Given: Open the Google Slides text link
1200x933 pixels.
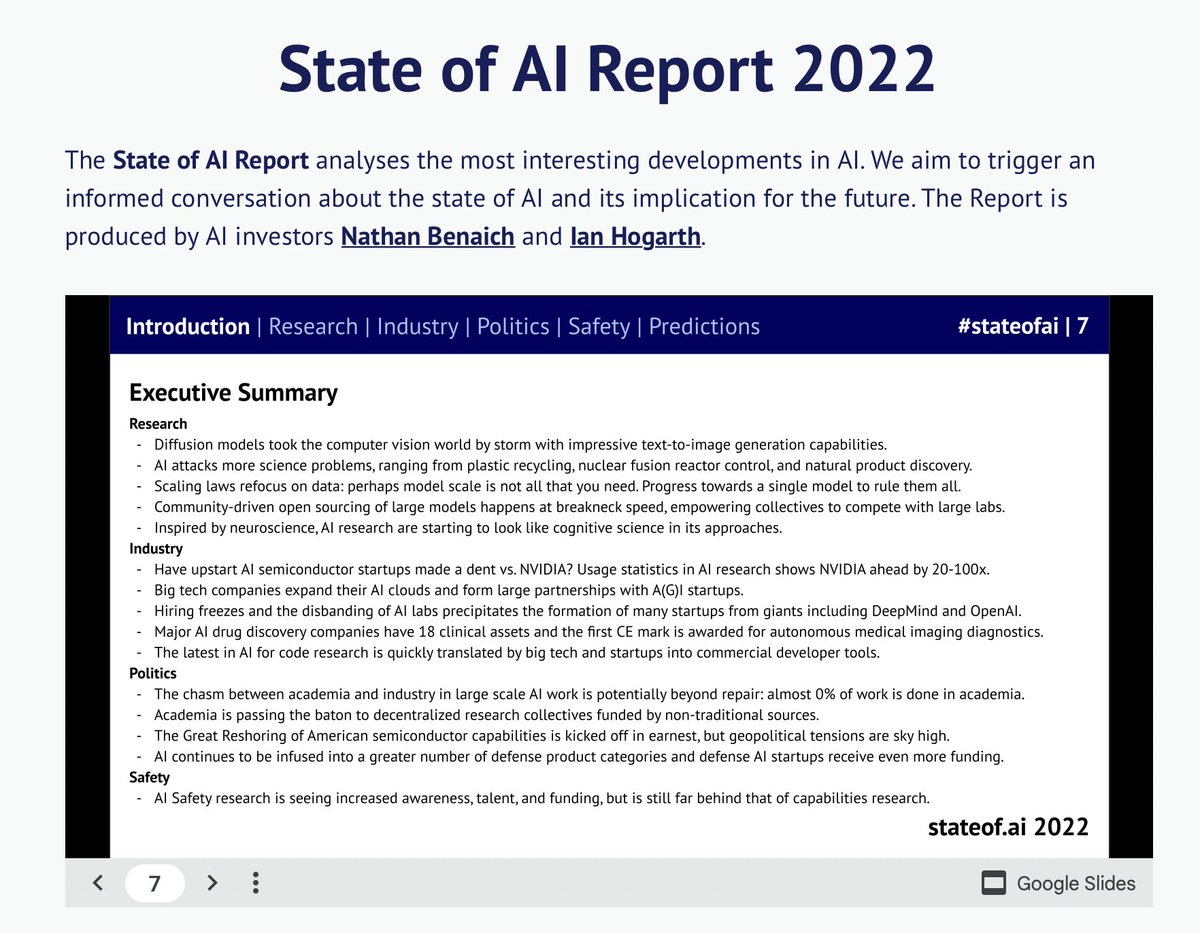Looking at the screenshot, I should [x=1076, y=883].
